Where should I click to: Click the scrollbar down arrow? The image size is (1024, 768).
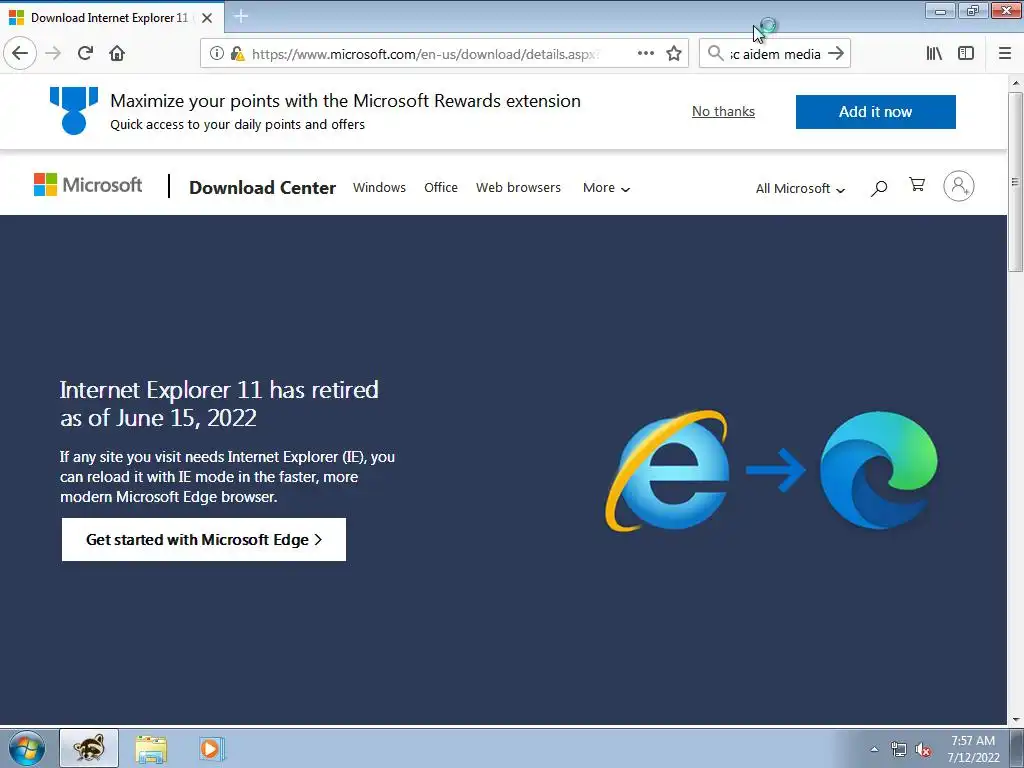point(1015,720)
